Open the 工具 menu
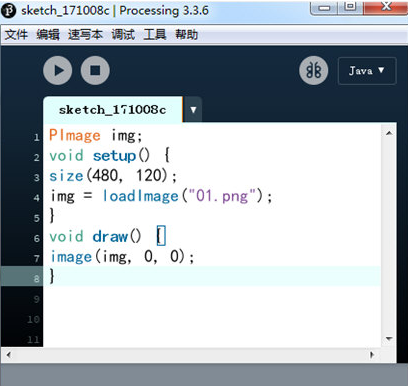 [155, 34]
